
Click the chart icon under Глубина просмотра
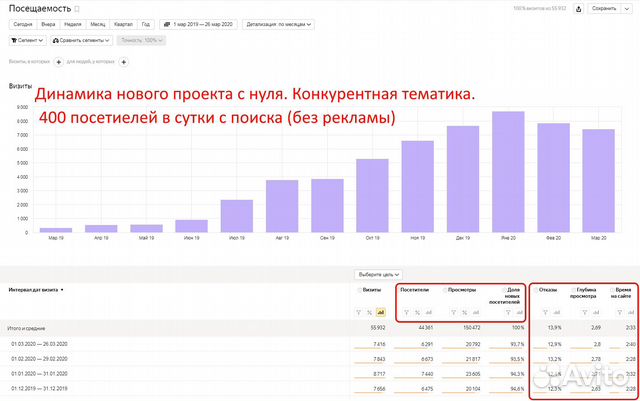point(596,312)
